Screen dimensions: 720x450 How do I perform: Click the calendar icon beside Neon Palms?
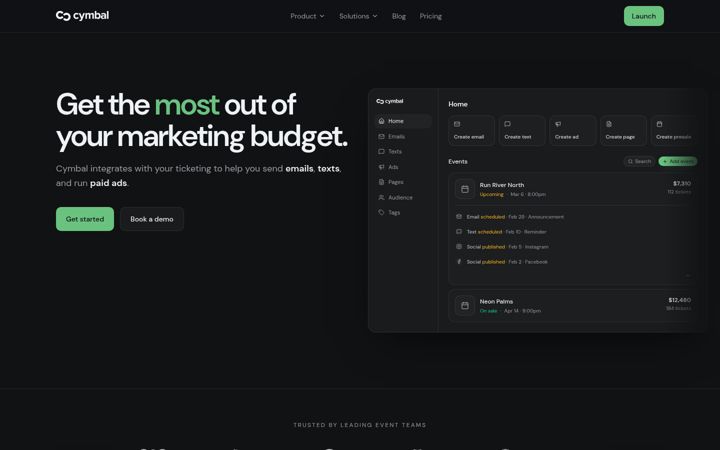465,305
